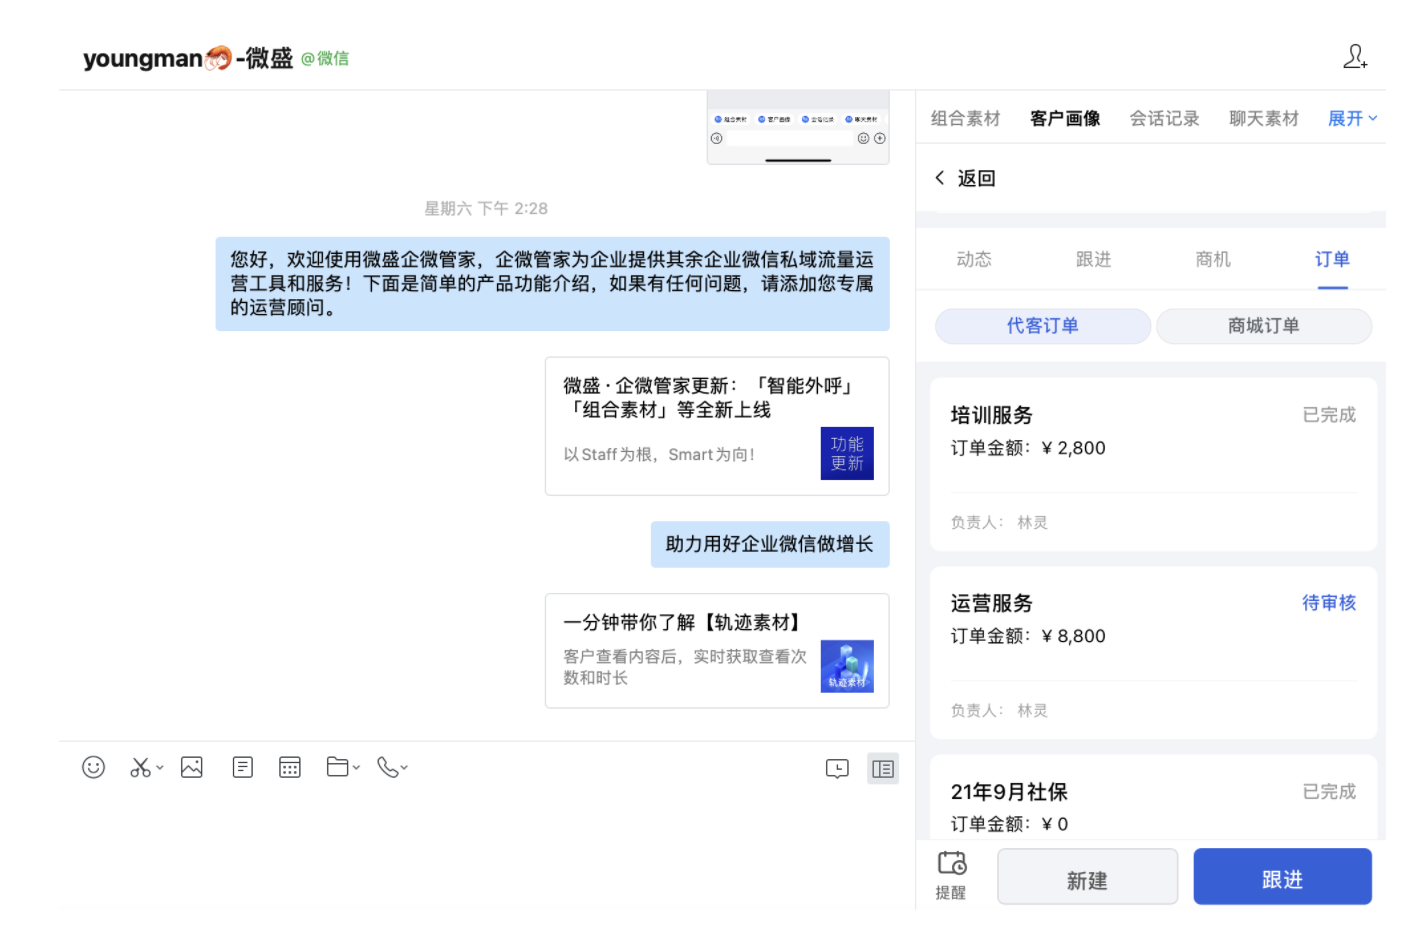Screen dimensions: 1414x932
Task: Click the welcome message bubble
Action: coord(552,284)
